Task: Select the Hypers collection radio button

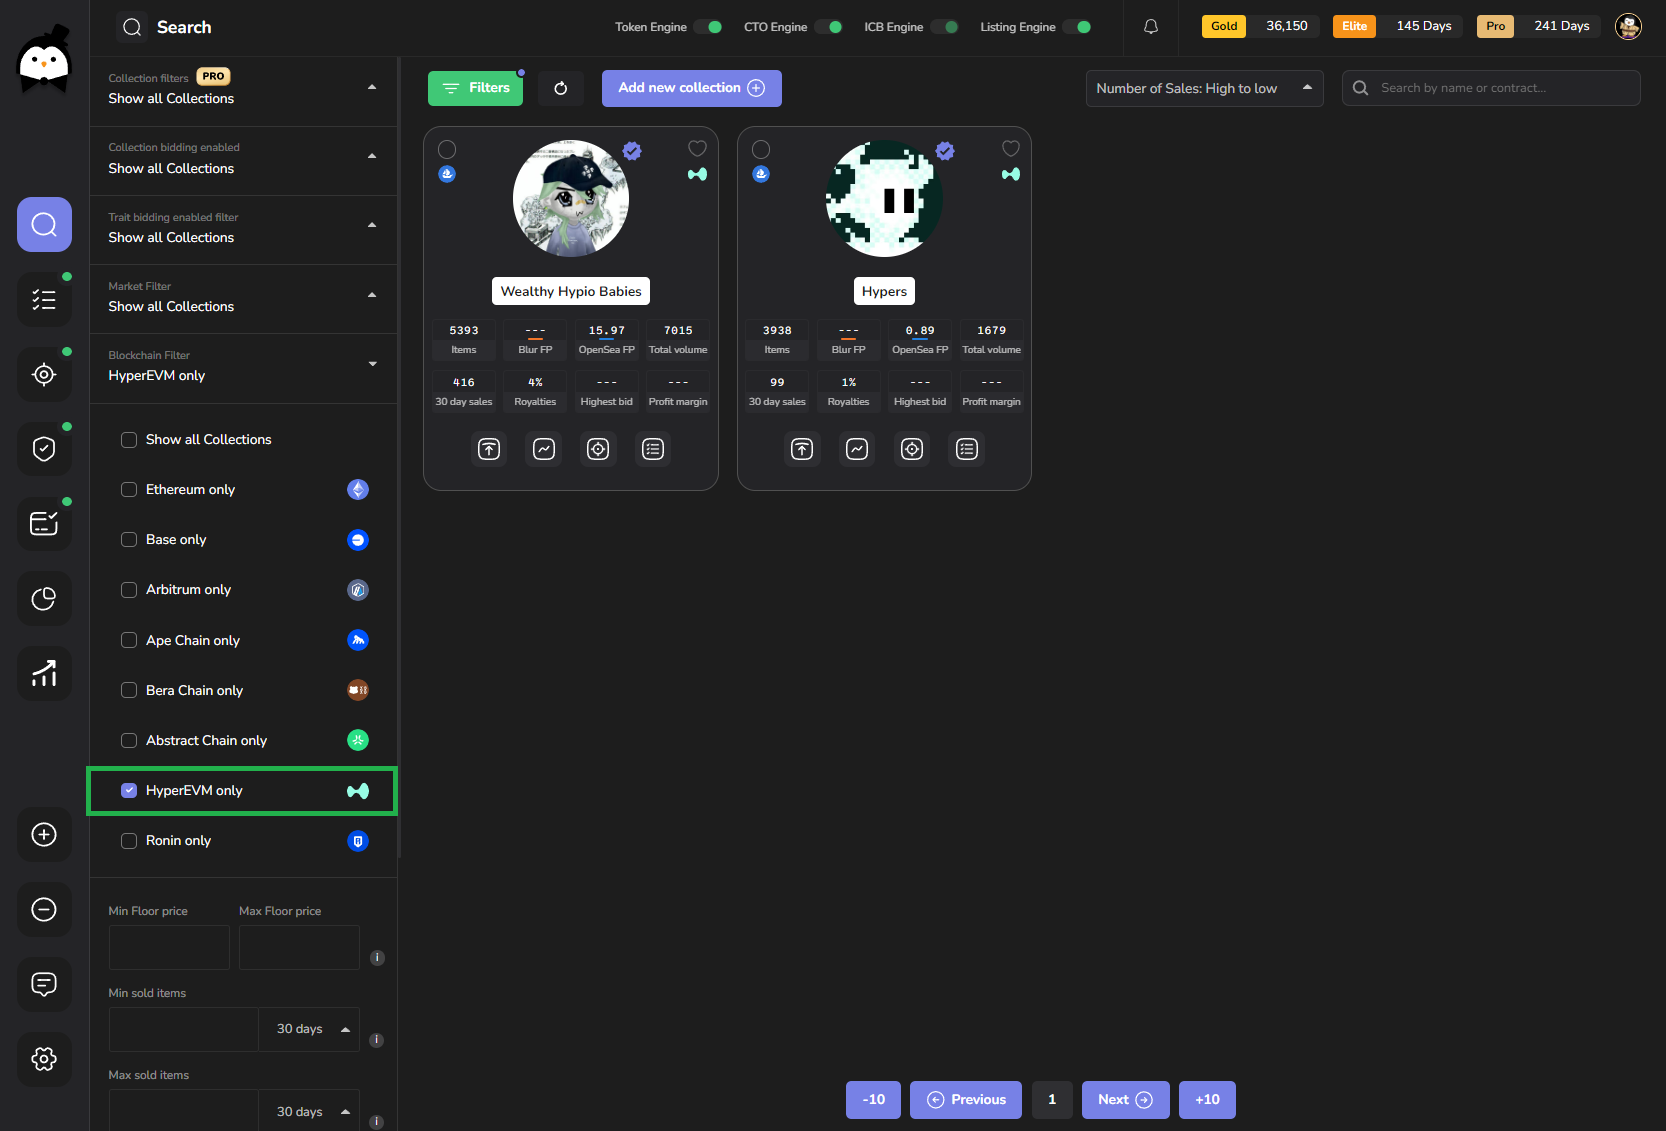Action: click(x=761, y=150)
